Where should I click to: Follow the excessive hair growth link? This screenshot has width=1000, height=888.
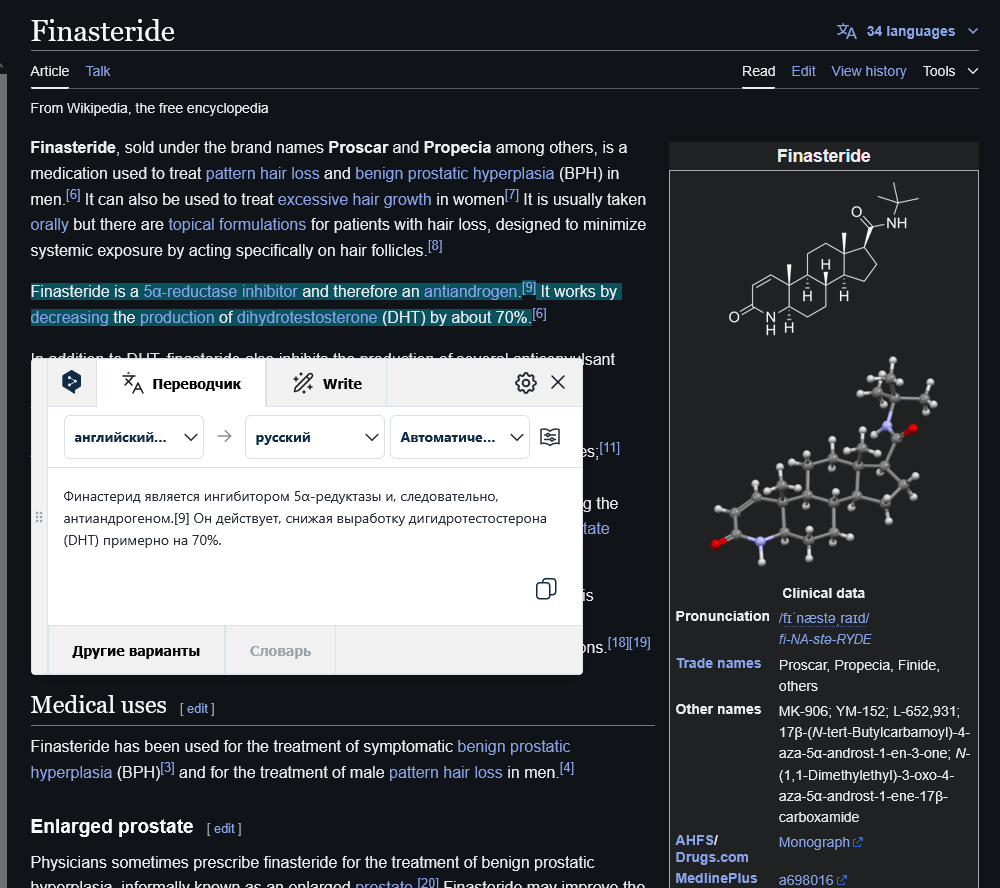pos(355,200)
